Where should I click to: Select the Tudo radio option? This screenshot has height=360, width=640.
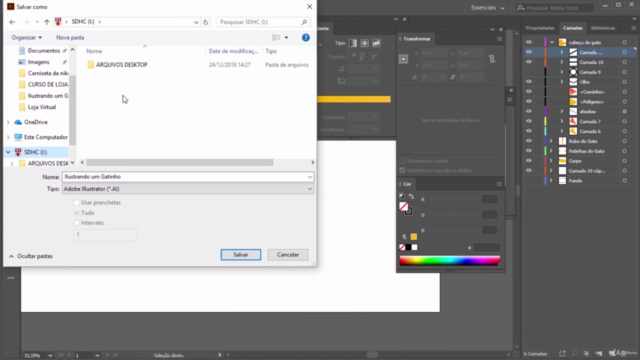click(x=77, y=213)
